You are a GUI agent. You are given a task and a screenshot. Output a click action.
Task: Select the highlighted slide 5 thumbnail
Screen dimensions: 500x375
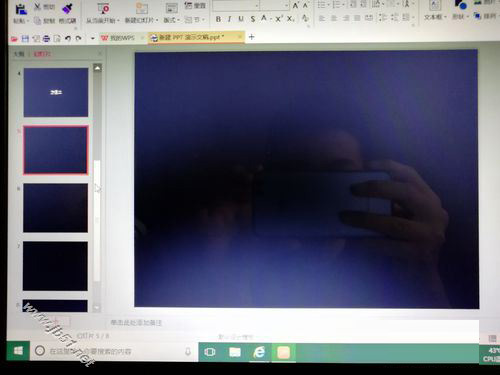(x=56, y=150)
